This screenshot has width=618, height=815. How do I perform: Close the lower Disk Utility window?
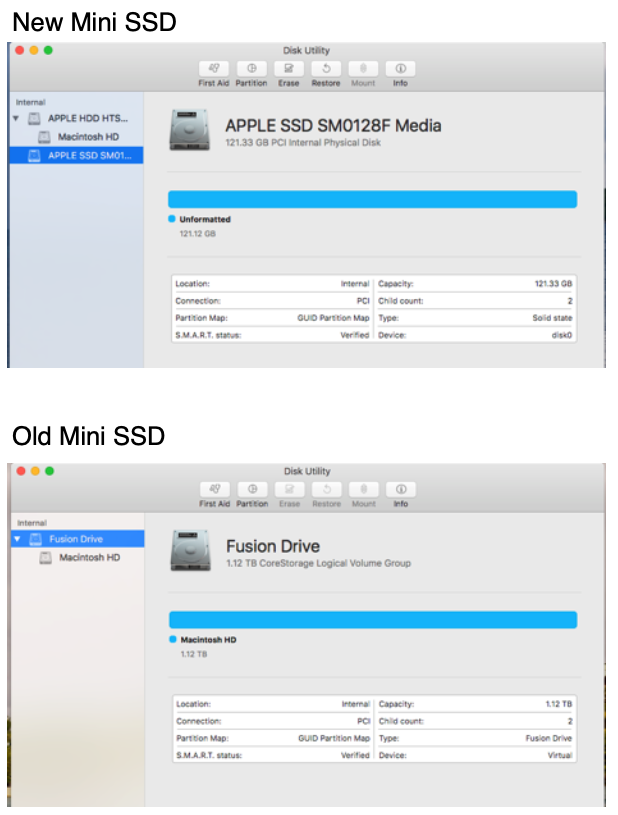[21, 471]
